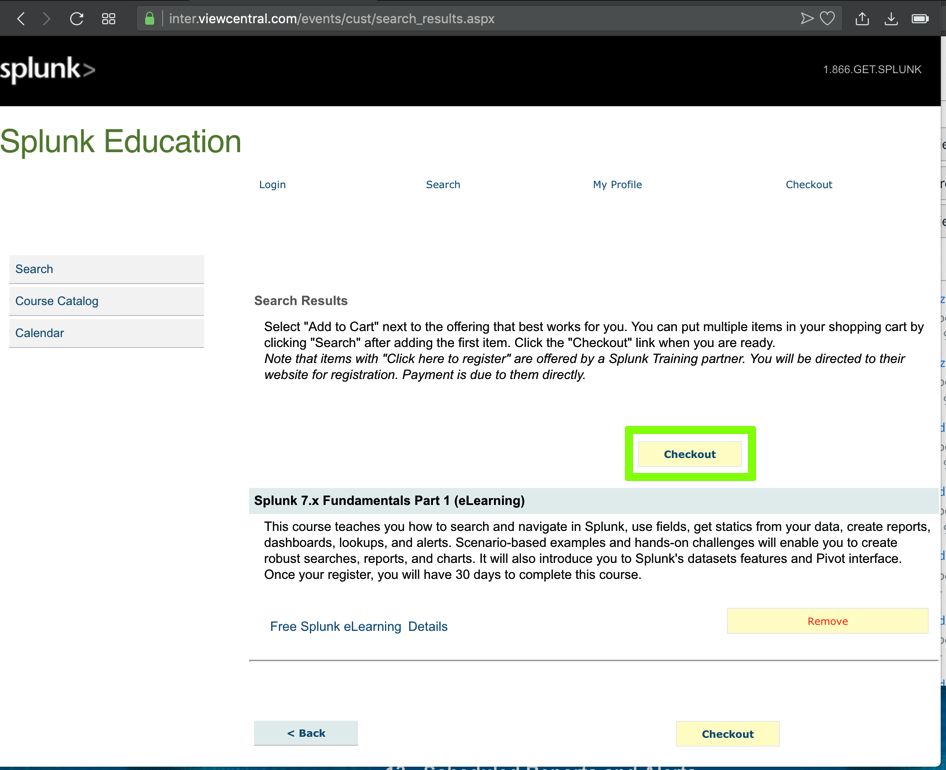Remove Splunk 7.x Fundamentals from cart

(x=827, y=621)
